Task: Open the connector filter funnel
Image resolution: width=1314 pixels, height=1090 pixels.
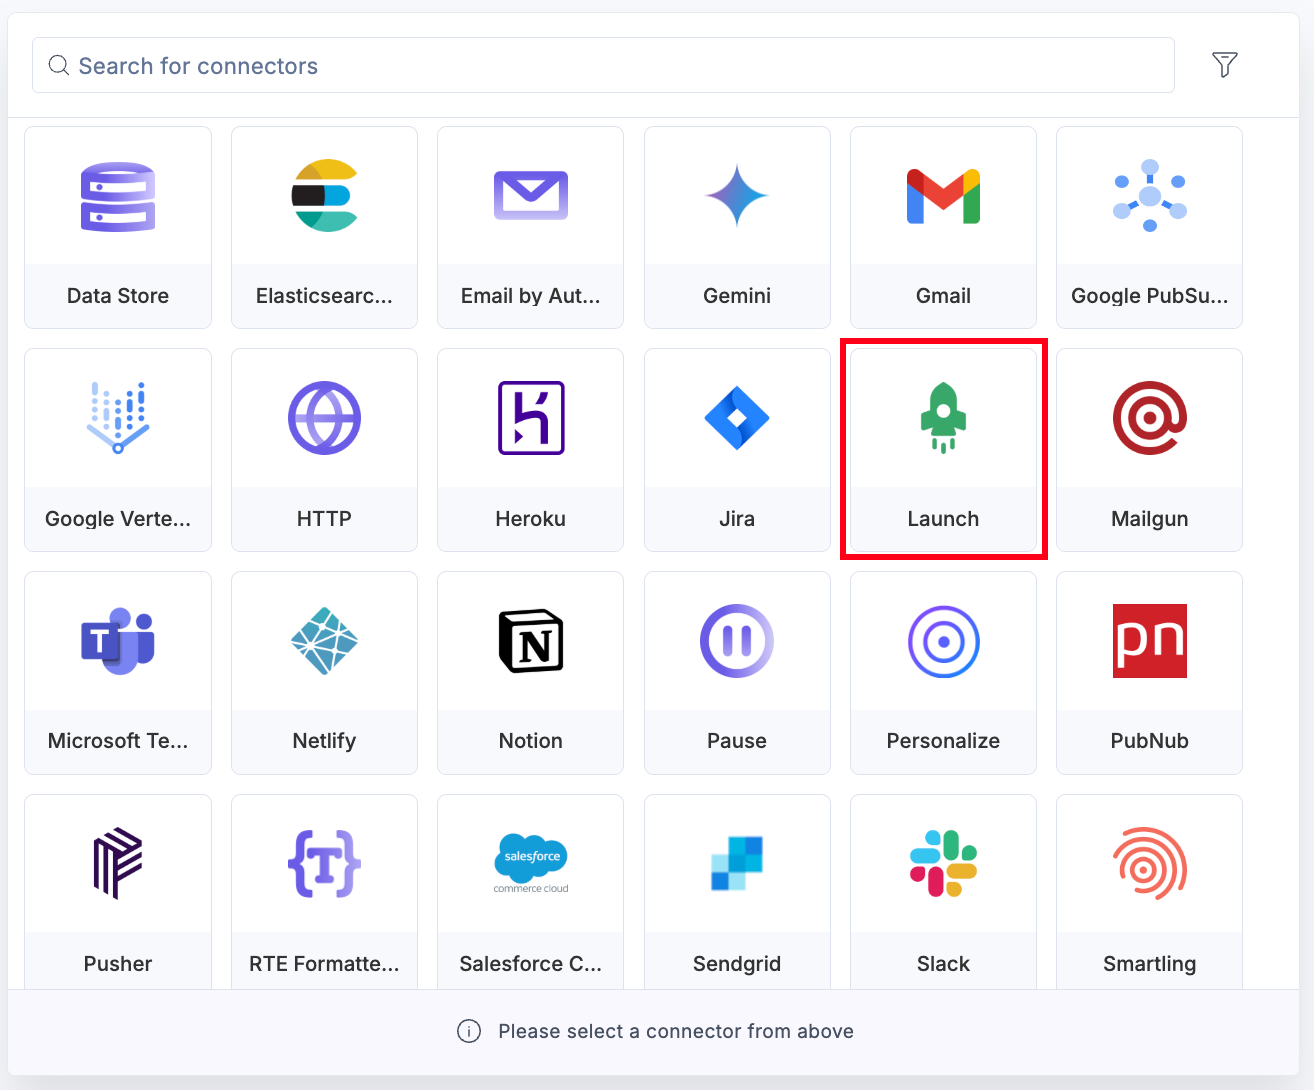Action: pos(1225,65)
